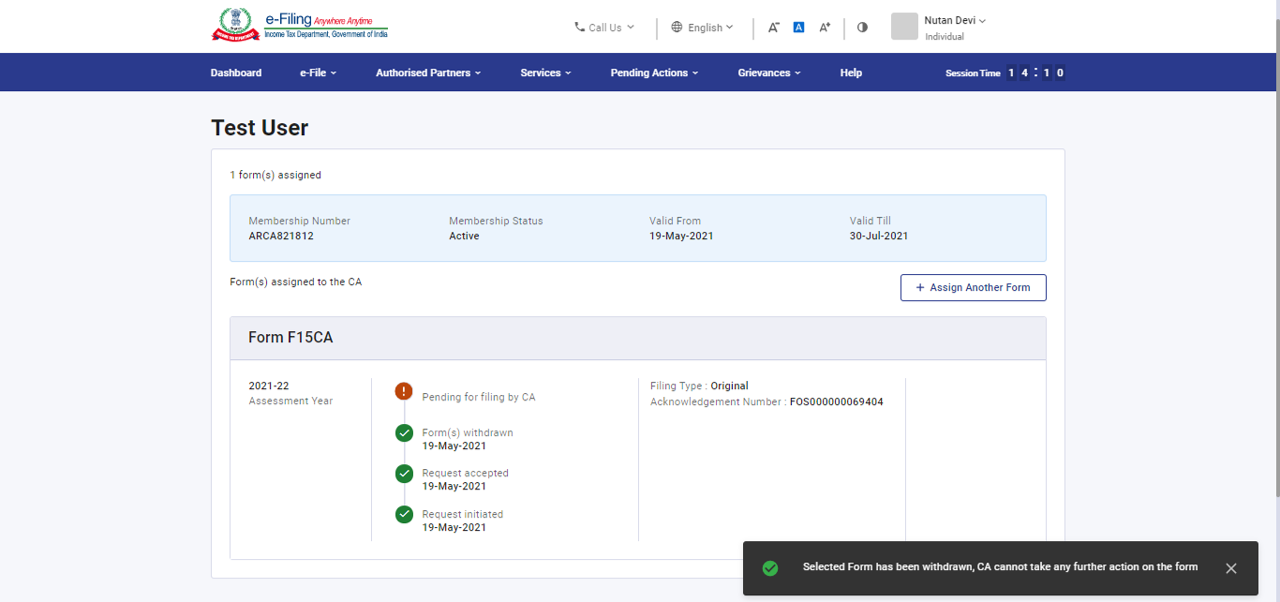Click green checkmark beside Request accepted
Image resolution: width=1280 pixels, height=602 pixels.
(x=404, y=473)
